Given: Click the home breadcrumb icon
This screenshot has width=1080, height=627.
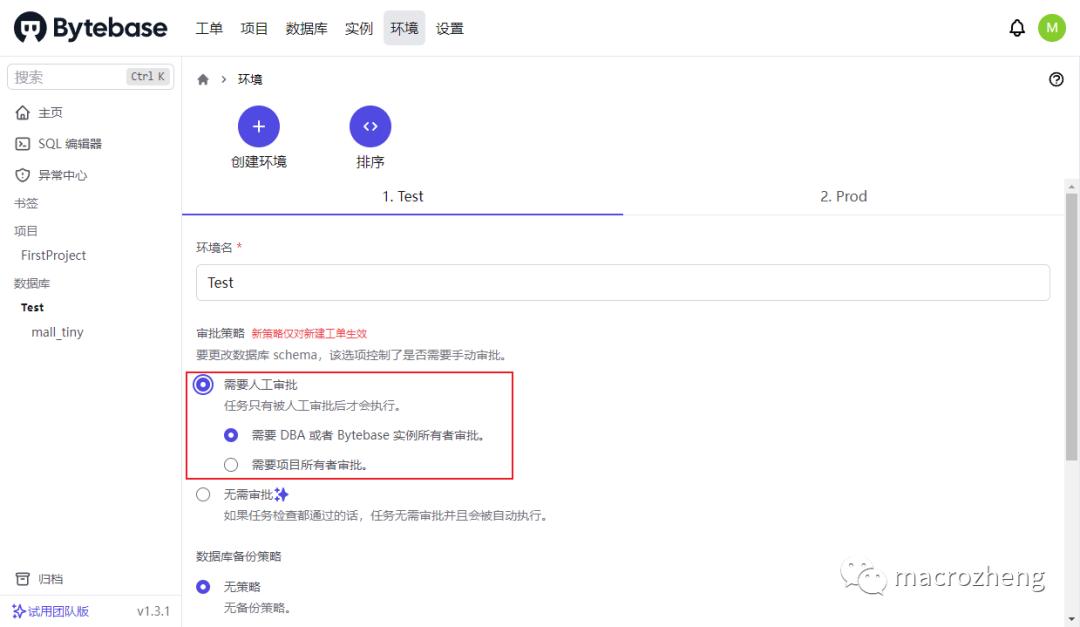Looking at the screenshot, I should coord(203,78).
